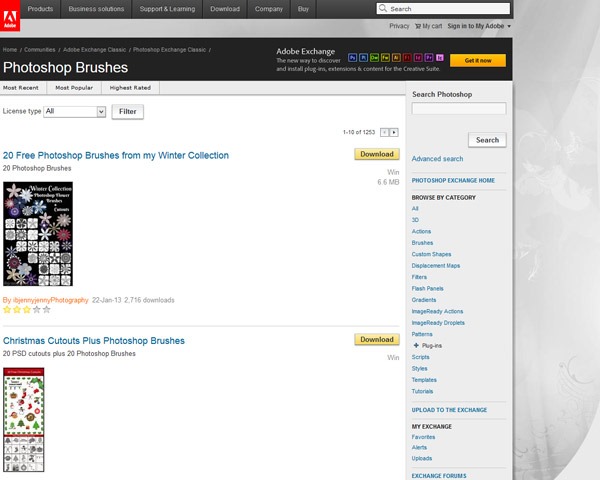Browse the Patterns category

422,334
